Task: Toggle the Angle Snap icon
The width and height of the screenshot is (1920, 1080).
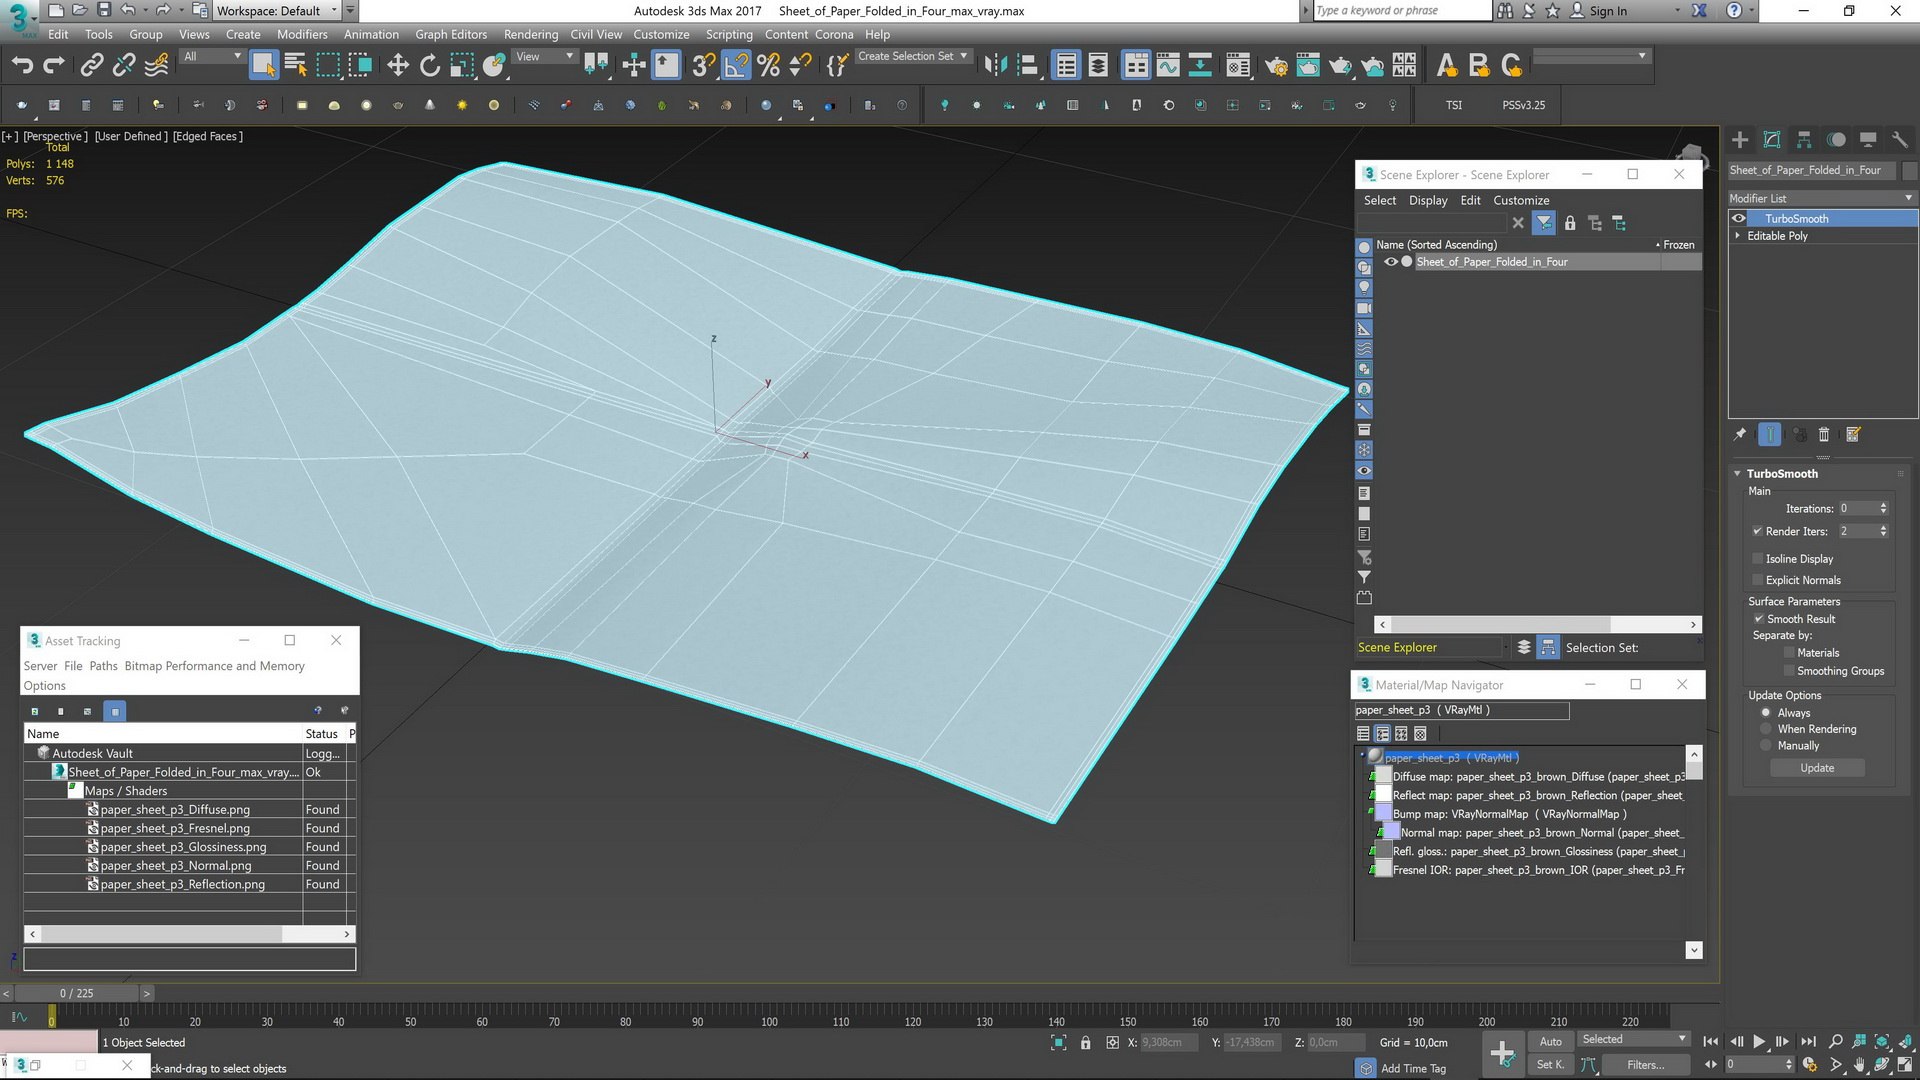Action: pos(736,66)
